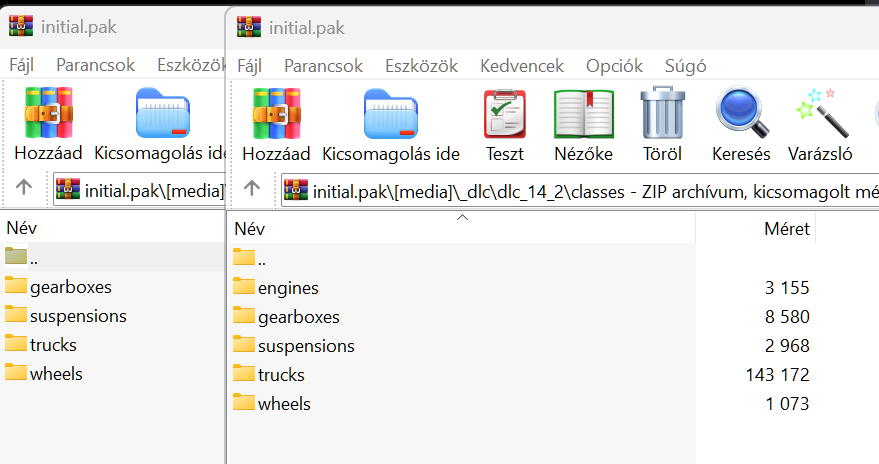This screenshot has width=879, height=464.
Task: Open the Opciók menu
Action: 614,66
